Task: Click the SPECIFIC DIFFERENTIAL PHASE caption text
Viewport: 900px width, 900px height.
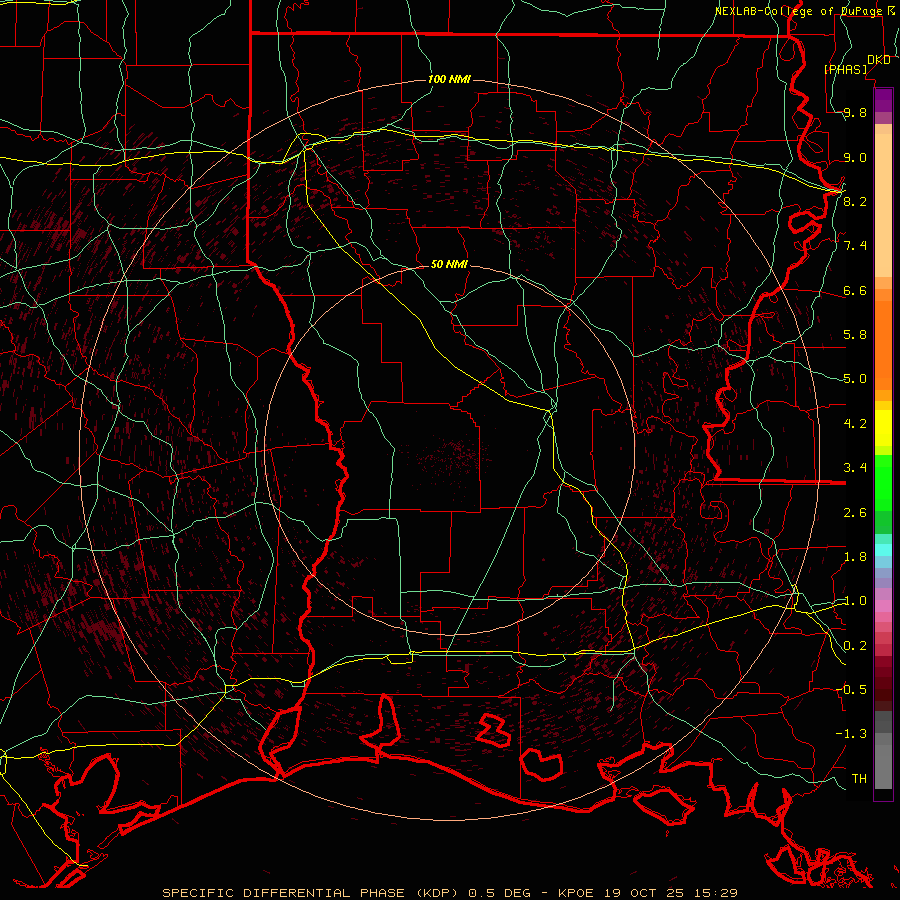Action: point(282,893)
